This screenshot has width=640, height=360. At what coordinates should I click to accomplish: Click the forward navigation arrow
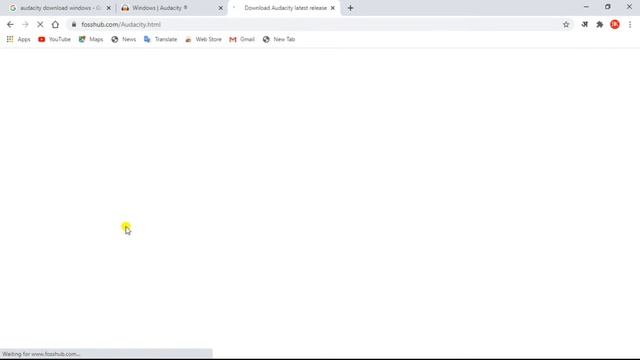pyautogui.click(x=25, y=24)
